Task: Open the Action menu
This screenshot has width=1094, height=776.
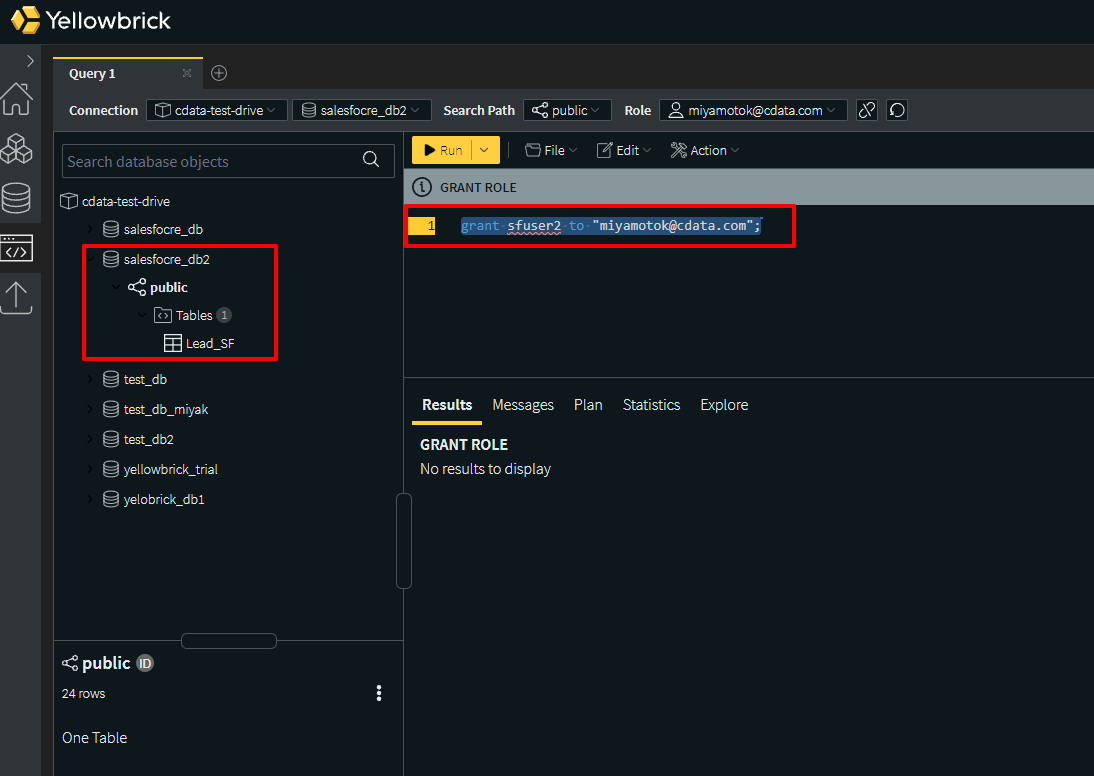Action: (705, 150)
